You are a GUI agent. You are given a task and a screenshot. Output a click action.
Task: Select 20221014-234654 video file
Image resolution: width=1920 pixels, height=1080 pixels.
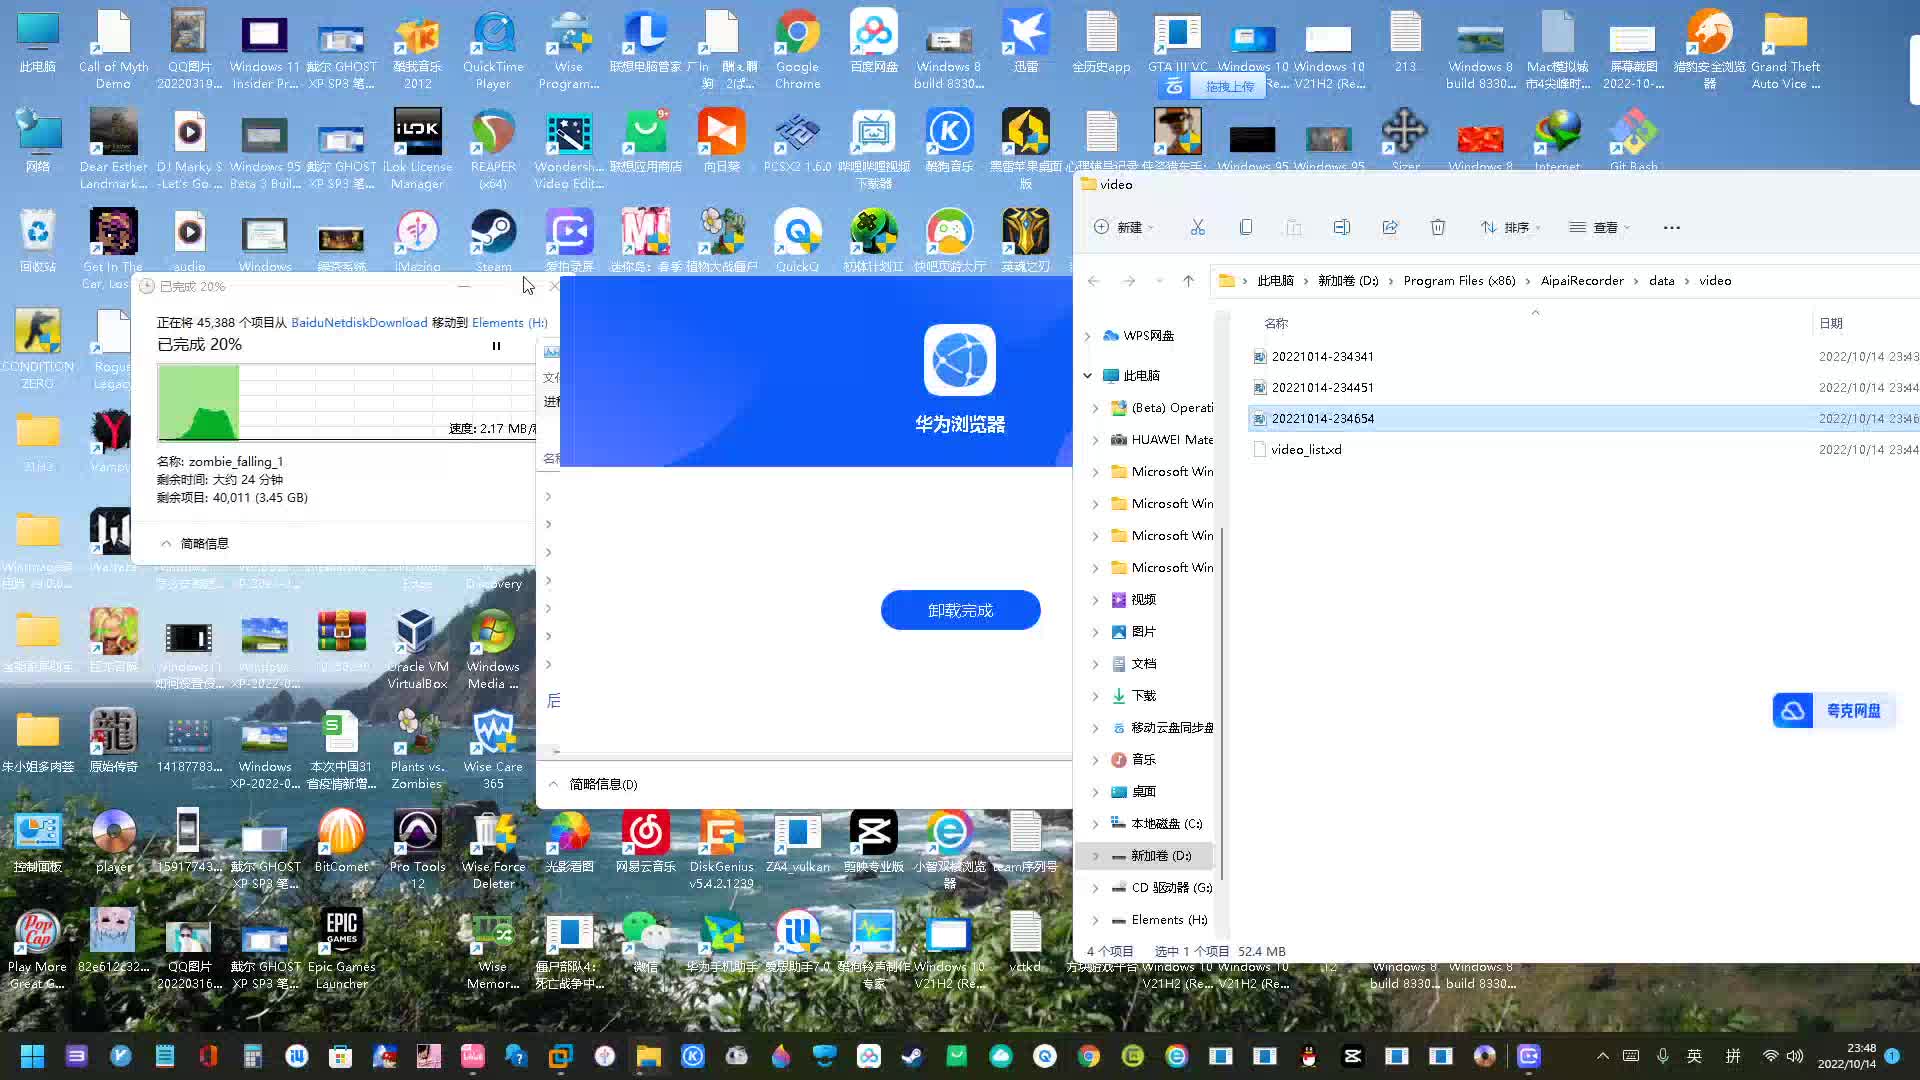[1321, 417]
